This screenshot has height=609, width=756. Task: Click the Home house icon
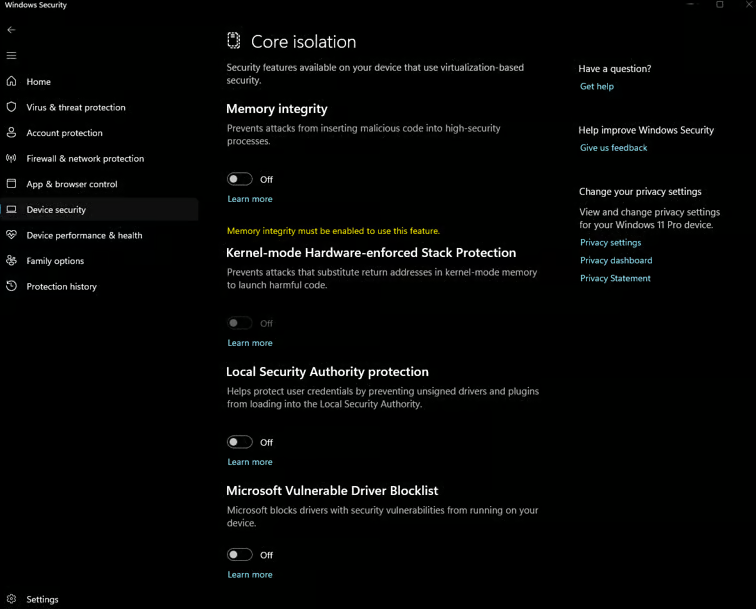12,81
